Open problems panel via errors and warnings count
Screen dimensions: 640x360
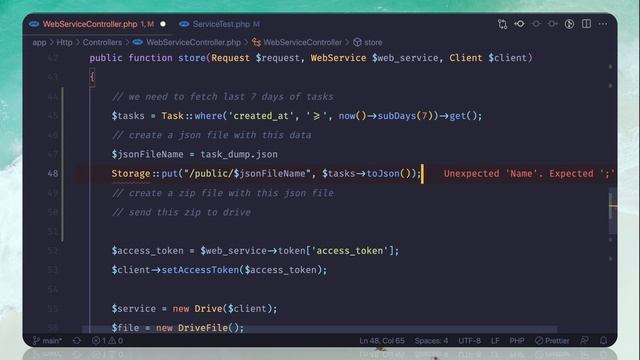(x=107, y=340)
